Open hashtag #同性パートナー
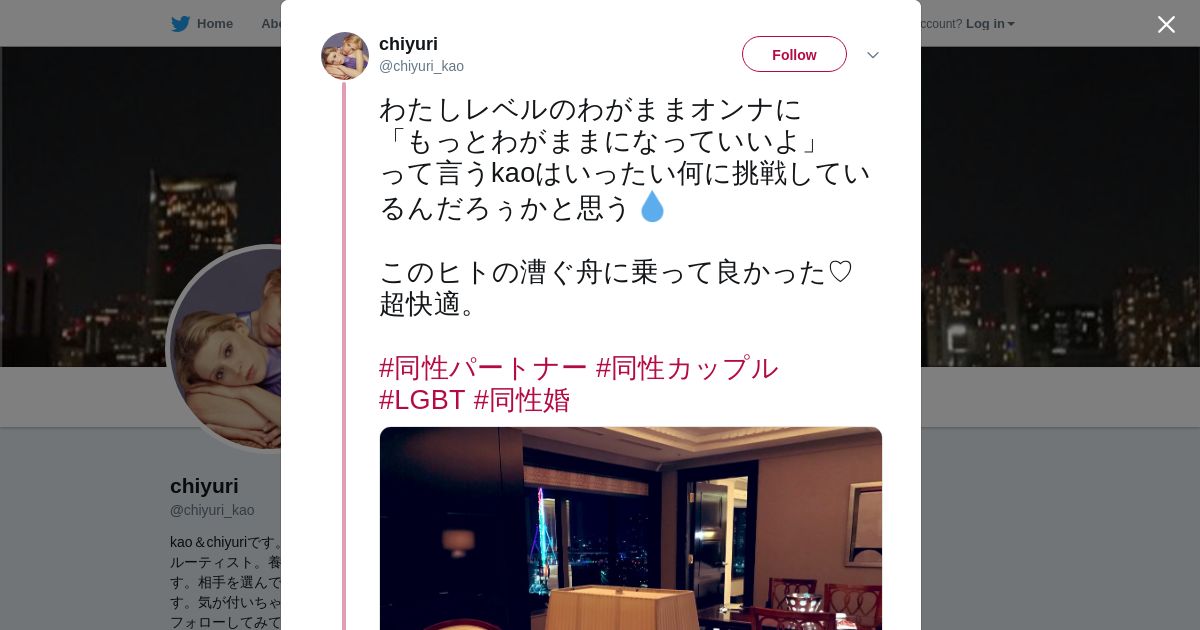 coord(483,368)
